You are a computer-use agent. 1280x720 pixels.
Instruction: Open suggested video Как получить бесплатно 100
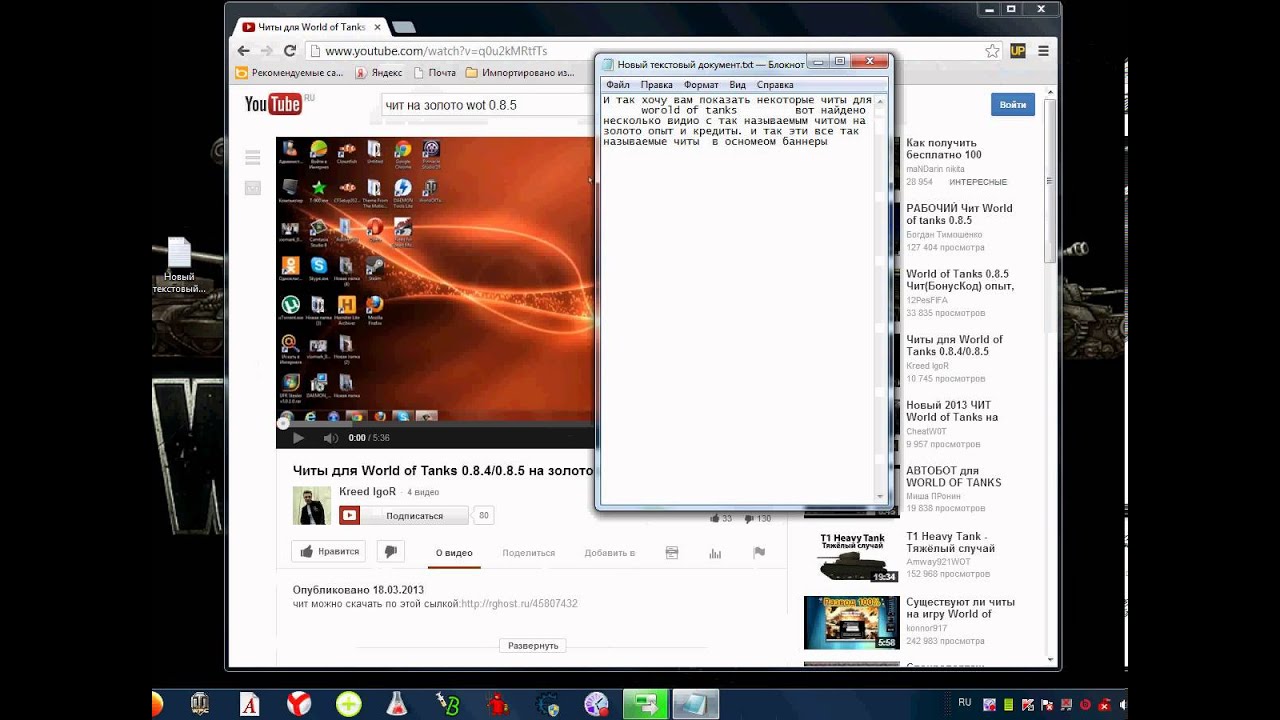[x=944, y=149]
